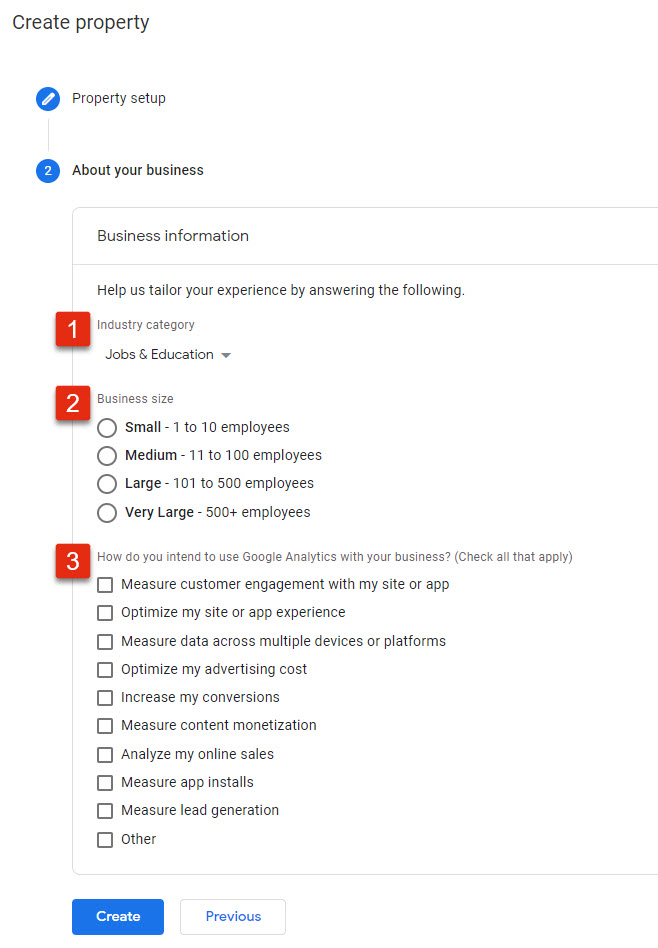Check Optimize my advertising cost
The height and width of the screenshot is (948, 658).
(105, 670)
